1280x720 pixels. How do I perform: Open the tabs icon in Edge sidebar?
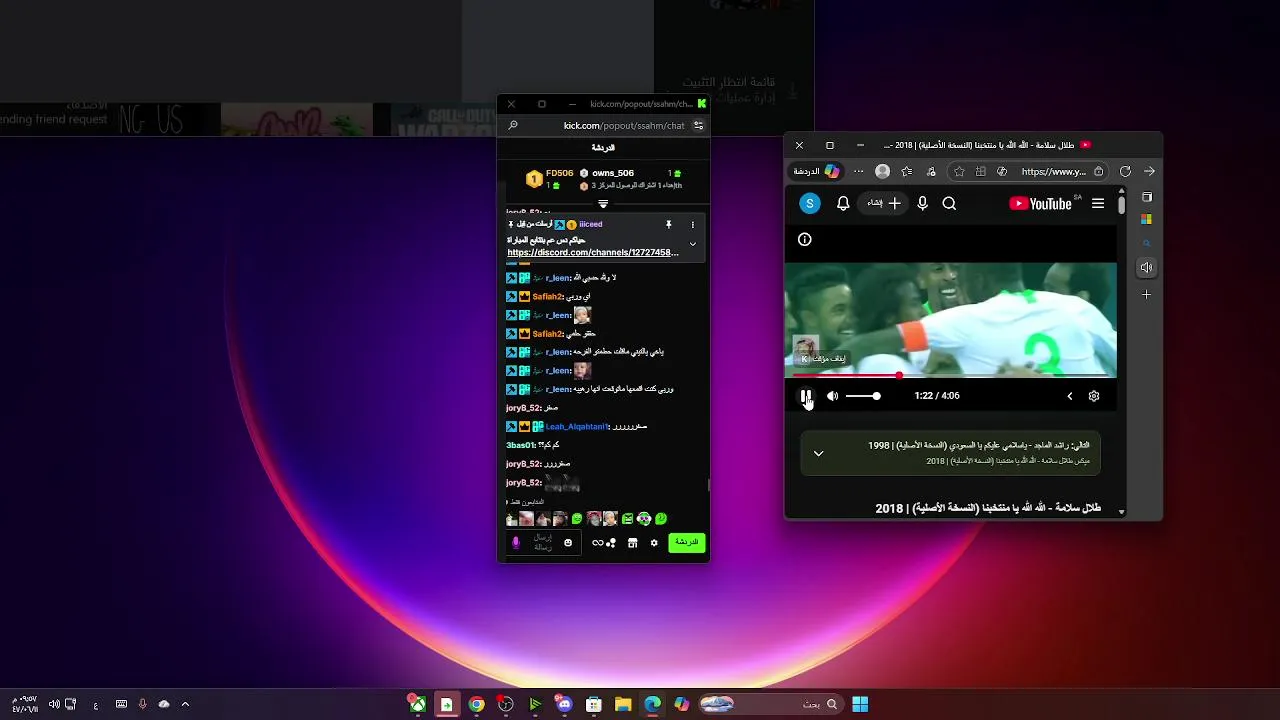click(x=1146, y=197)
